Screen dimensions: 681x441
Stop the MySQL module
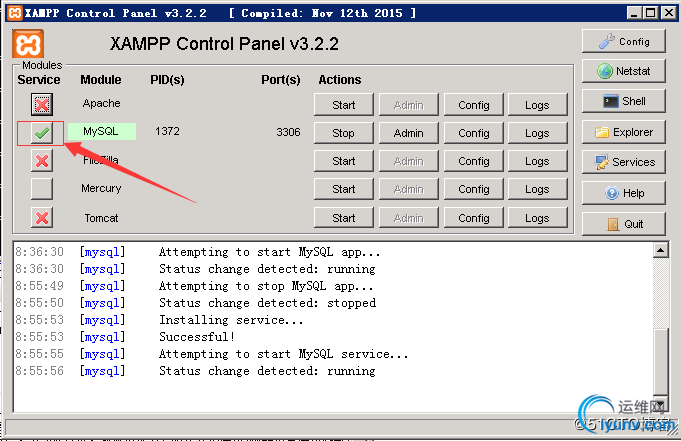point(344,133)
